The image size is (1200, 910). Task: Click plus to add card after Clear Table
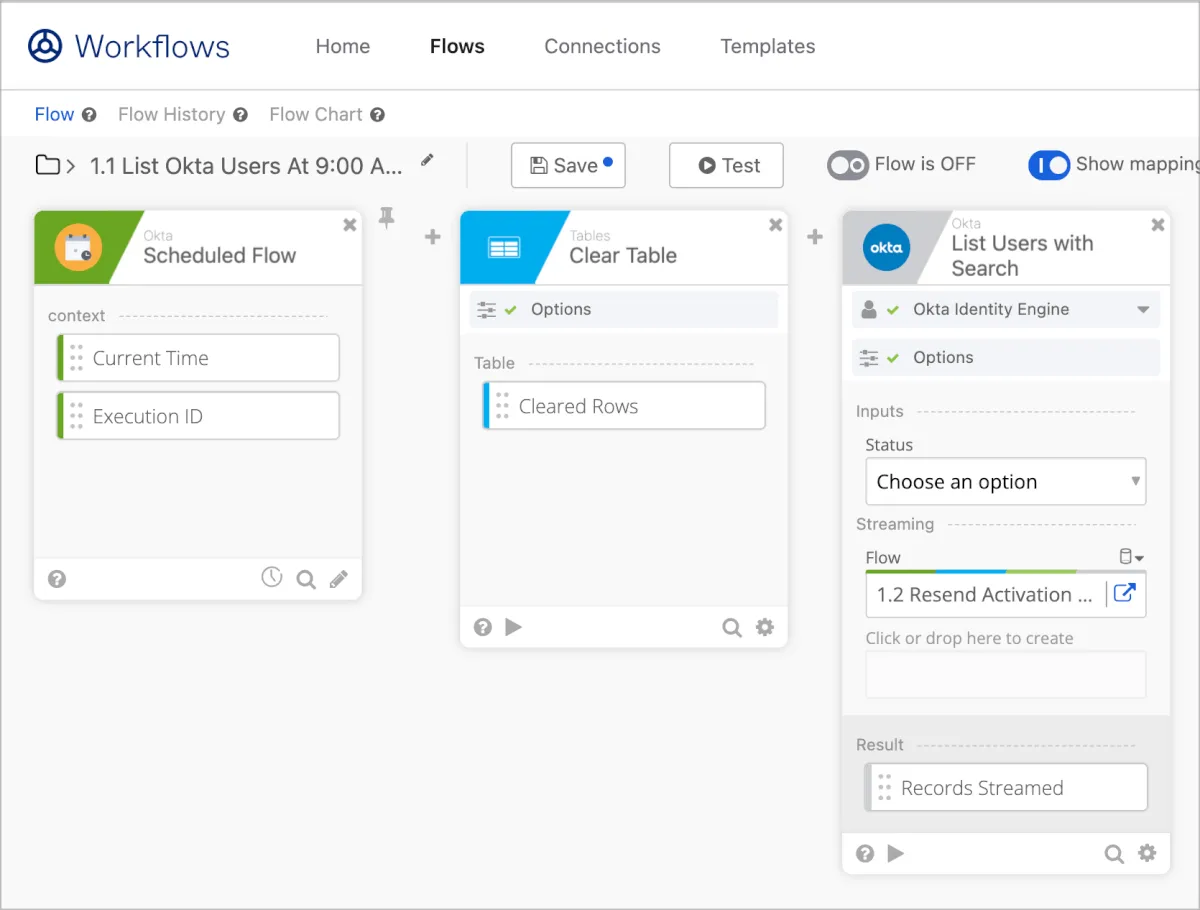tap(815, 237)
